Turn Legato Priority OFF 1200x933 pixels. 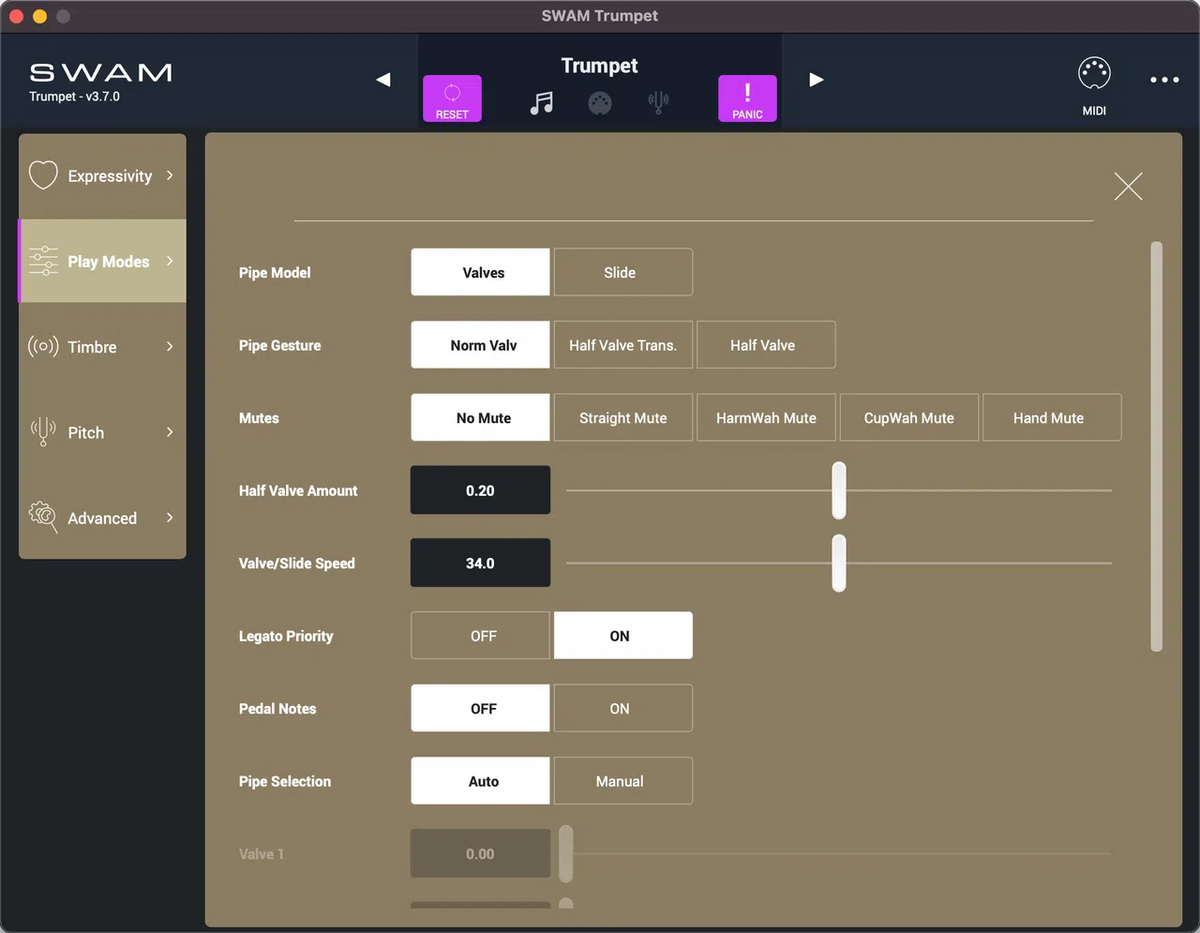(x=480, y=635)
